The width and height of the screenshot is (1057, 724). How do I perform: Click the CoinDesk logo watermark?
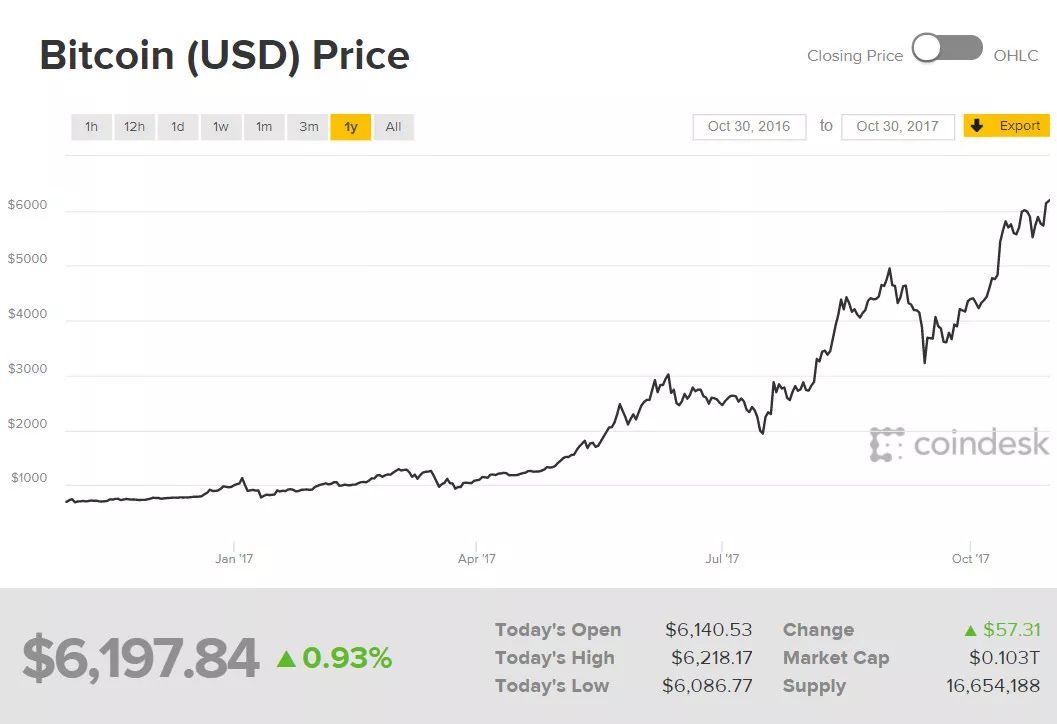959,444
